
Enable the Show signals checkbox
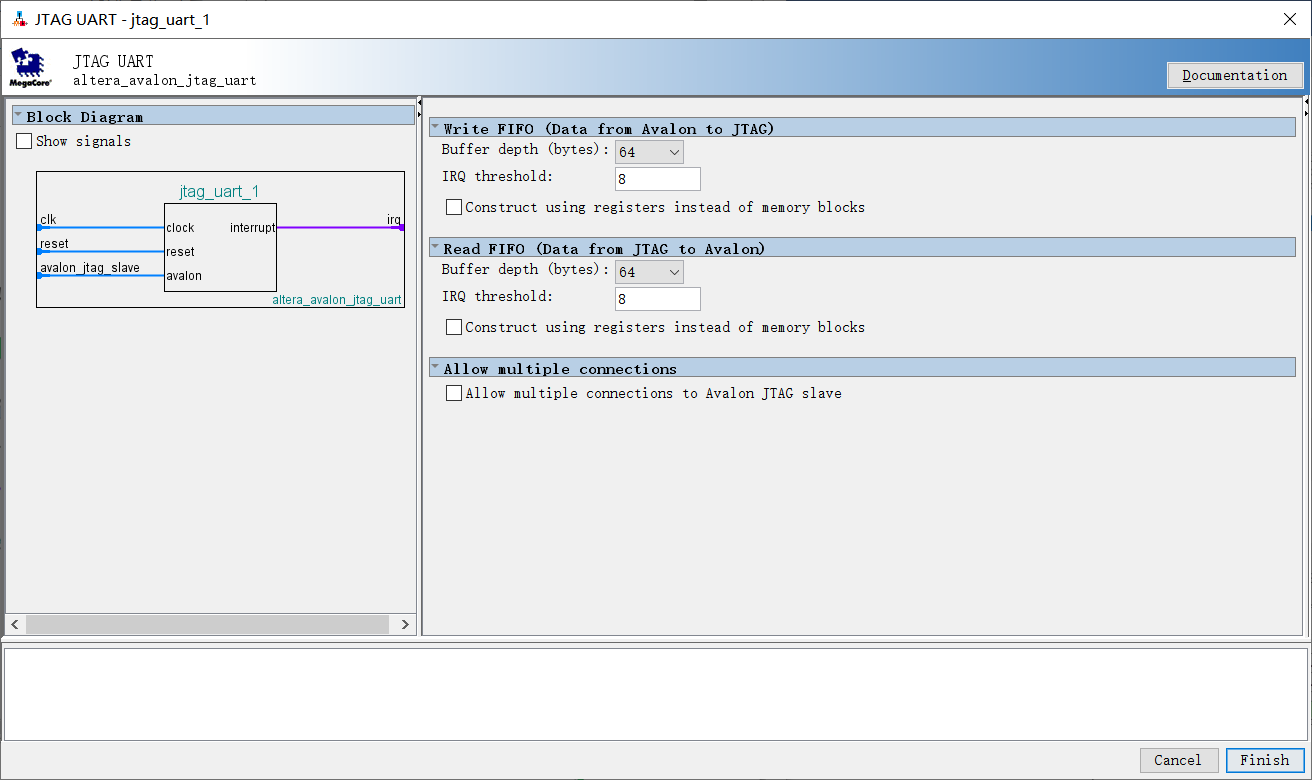click(x=24, y=141)
